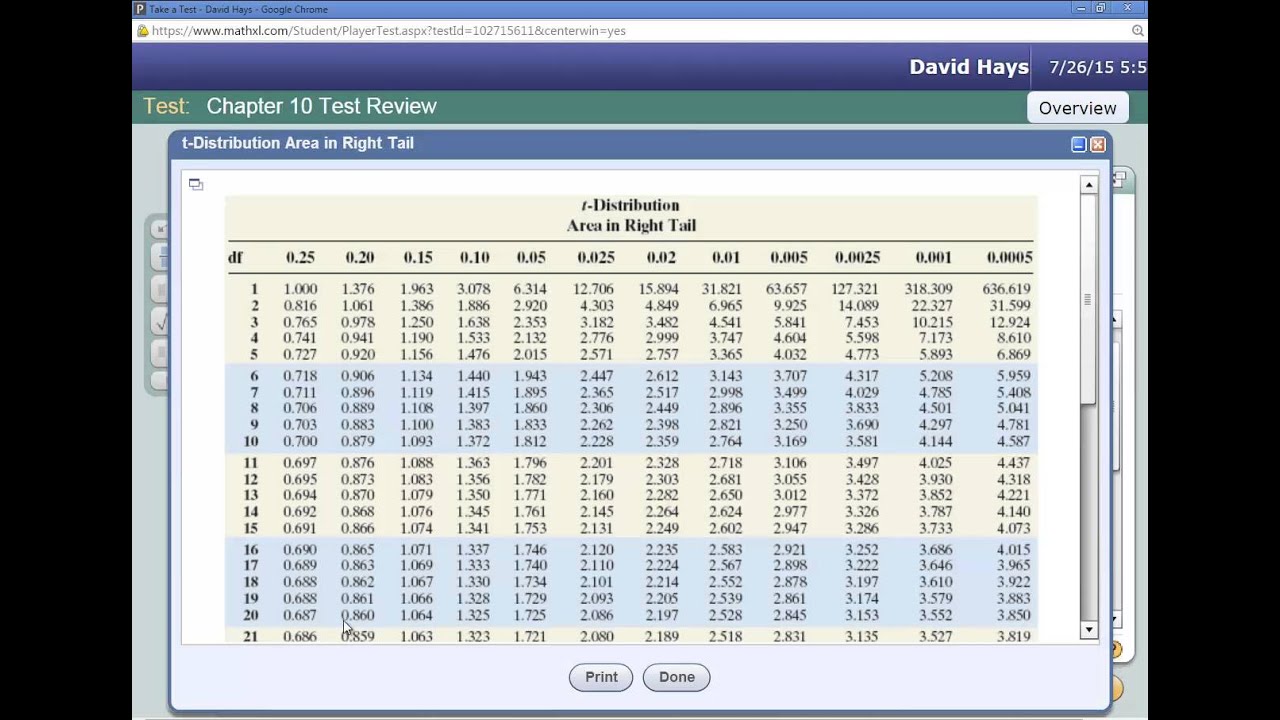The height and width of the screenshot is (720, 1280).
Task: Click the 'df' column header
Action: click(235, 258)
